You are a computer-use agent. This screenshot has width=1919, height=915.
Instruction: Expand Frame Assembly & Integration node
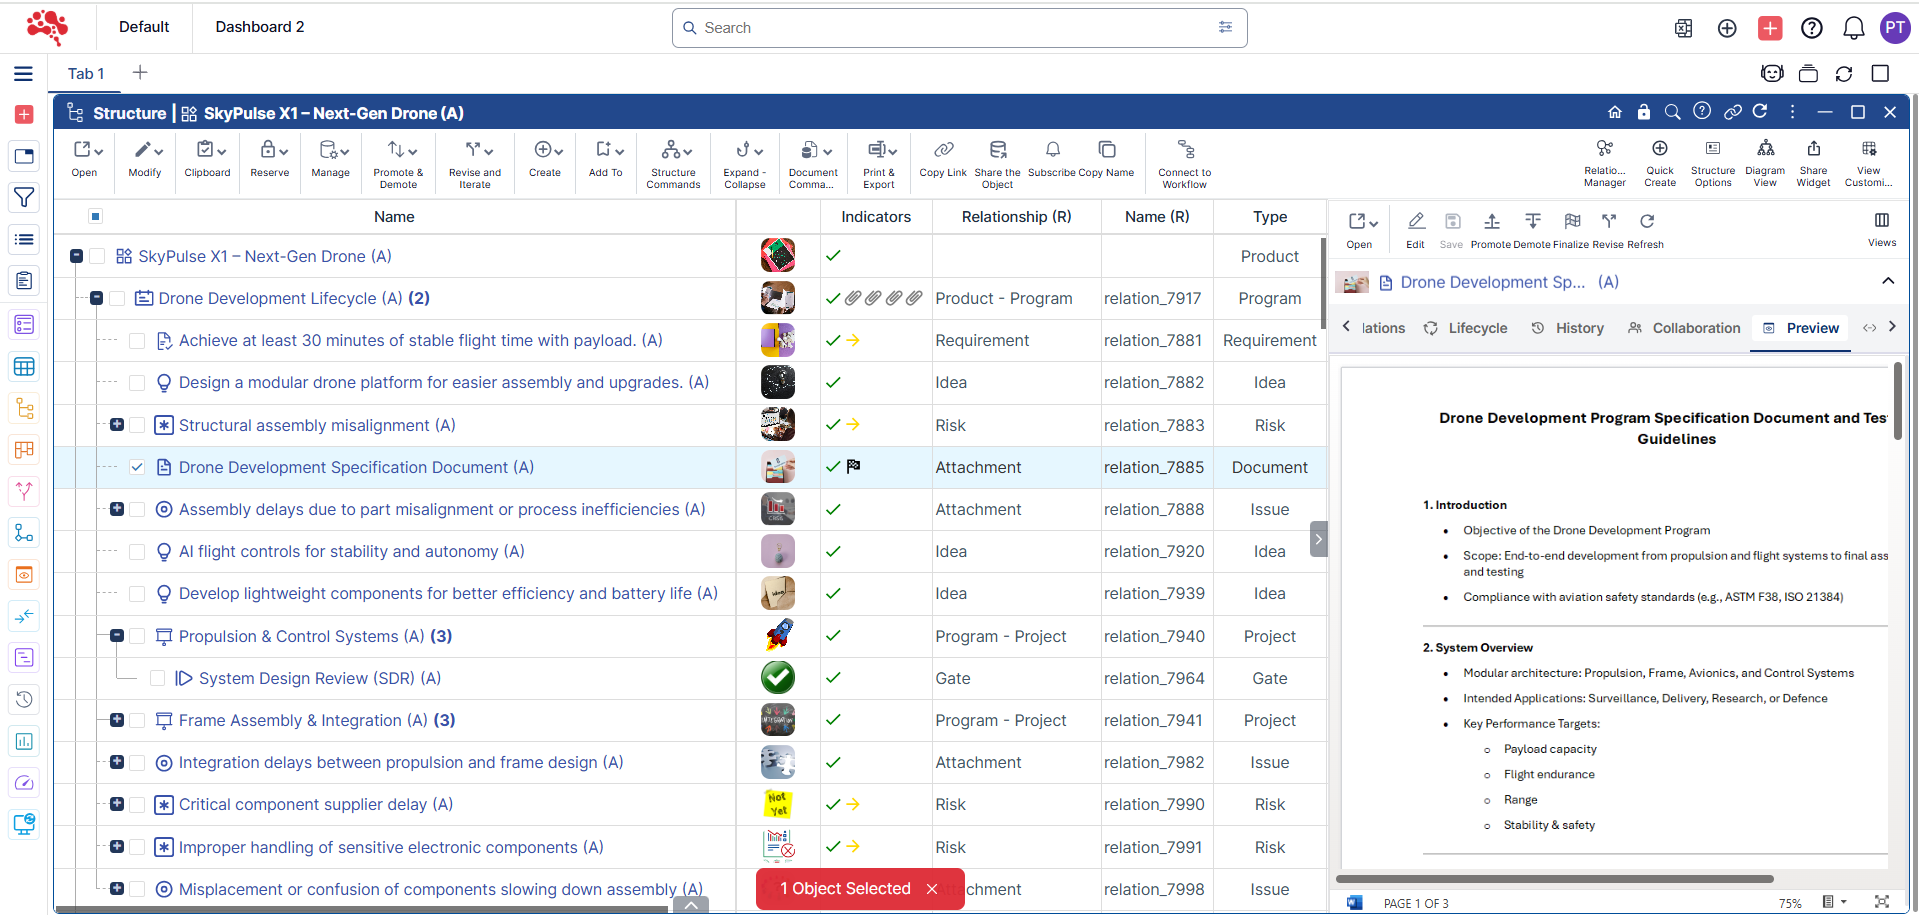[117, 720]
